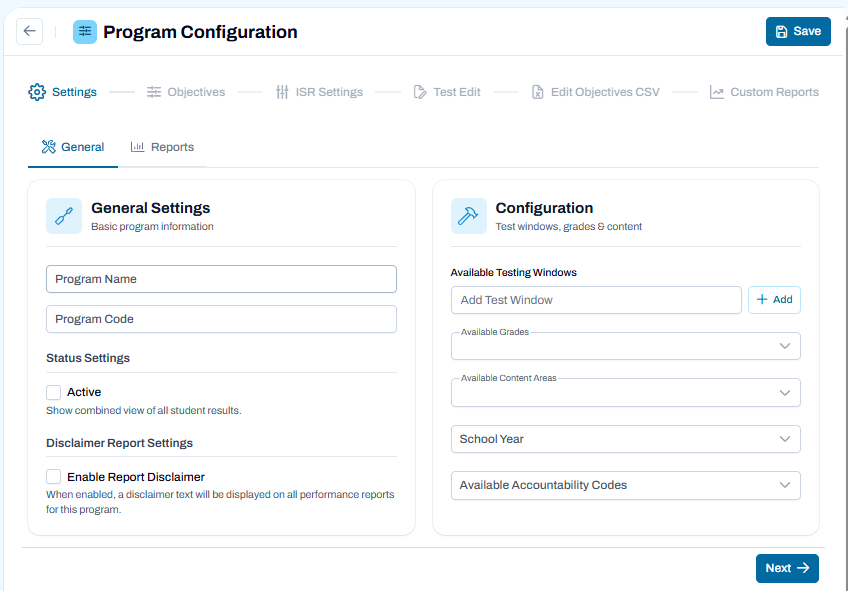This screenshot has width=848, height=591.
Task: Go to the Settings step
Action: pos(62,92)
